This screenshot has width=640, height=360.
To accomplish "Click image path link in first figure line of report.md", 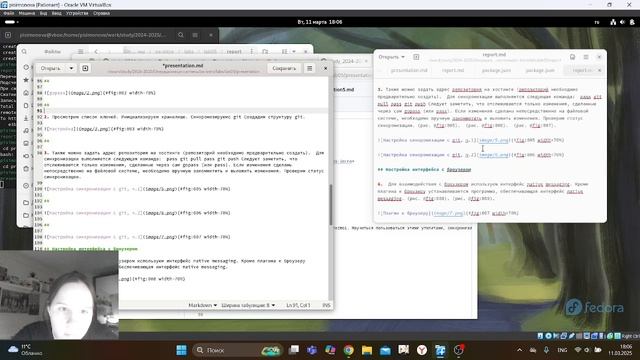I will click(493, 140).
